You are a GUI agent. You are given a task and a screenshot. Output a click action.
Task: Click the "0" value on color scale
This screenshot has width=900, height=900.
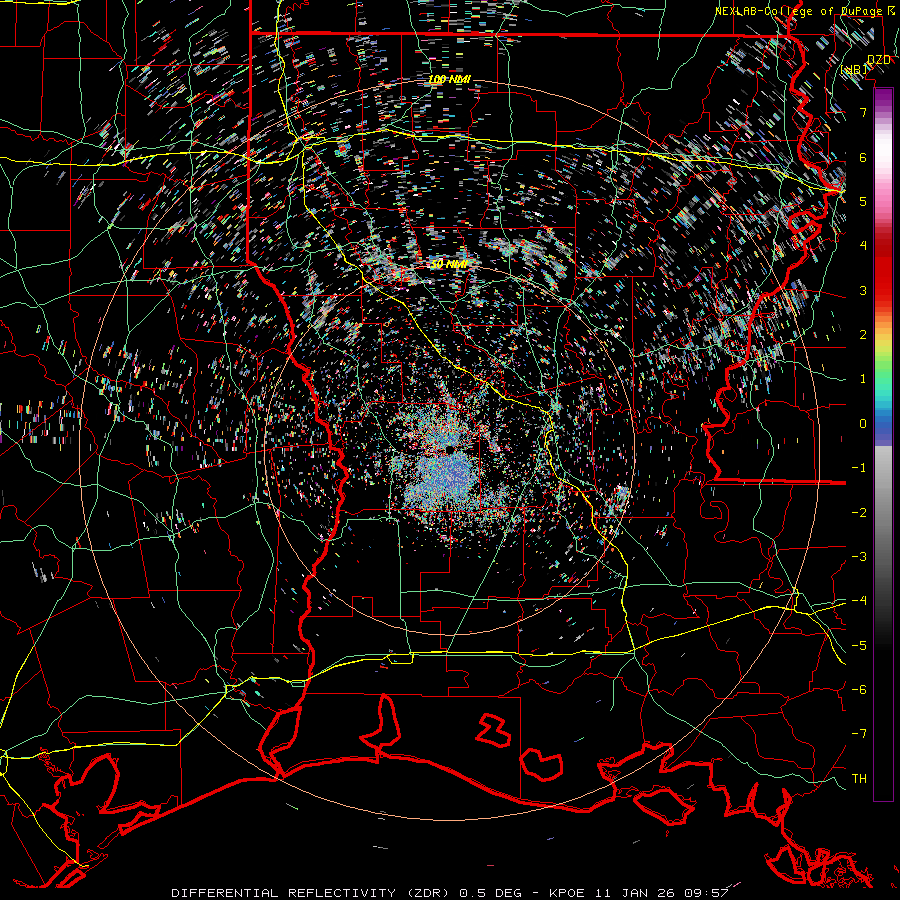(863, 424)
